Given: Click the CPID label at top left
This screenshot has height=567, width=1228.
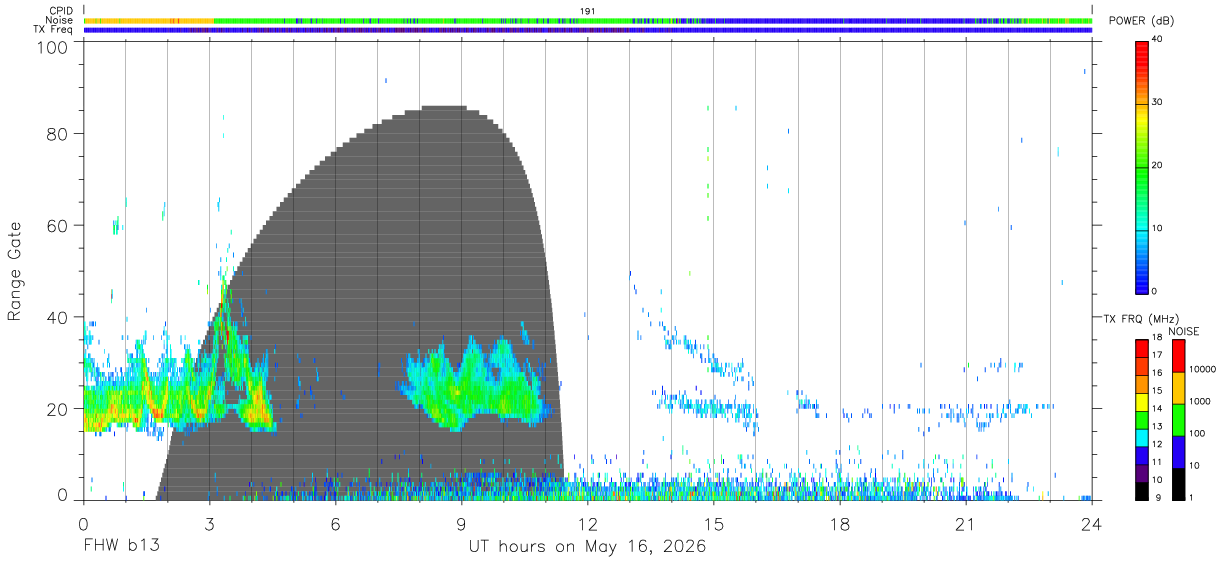Looking at the screenshot, I should click(60, 11).
